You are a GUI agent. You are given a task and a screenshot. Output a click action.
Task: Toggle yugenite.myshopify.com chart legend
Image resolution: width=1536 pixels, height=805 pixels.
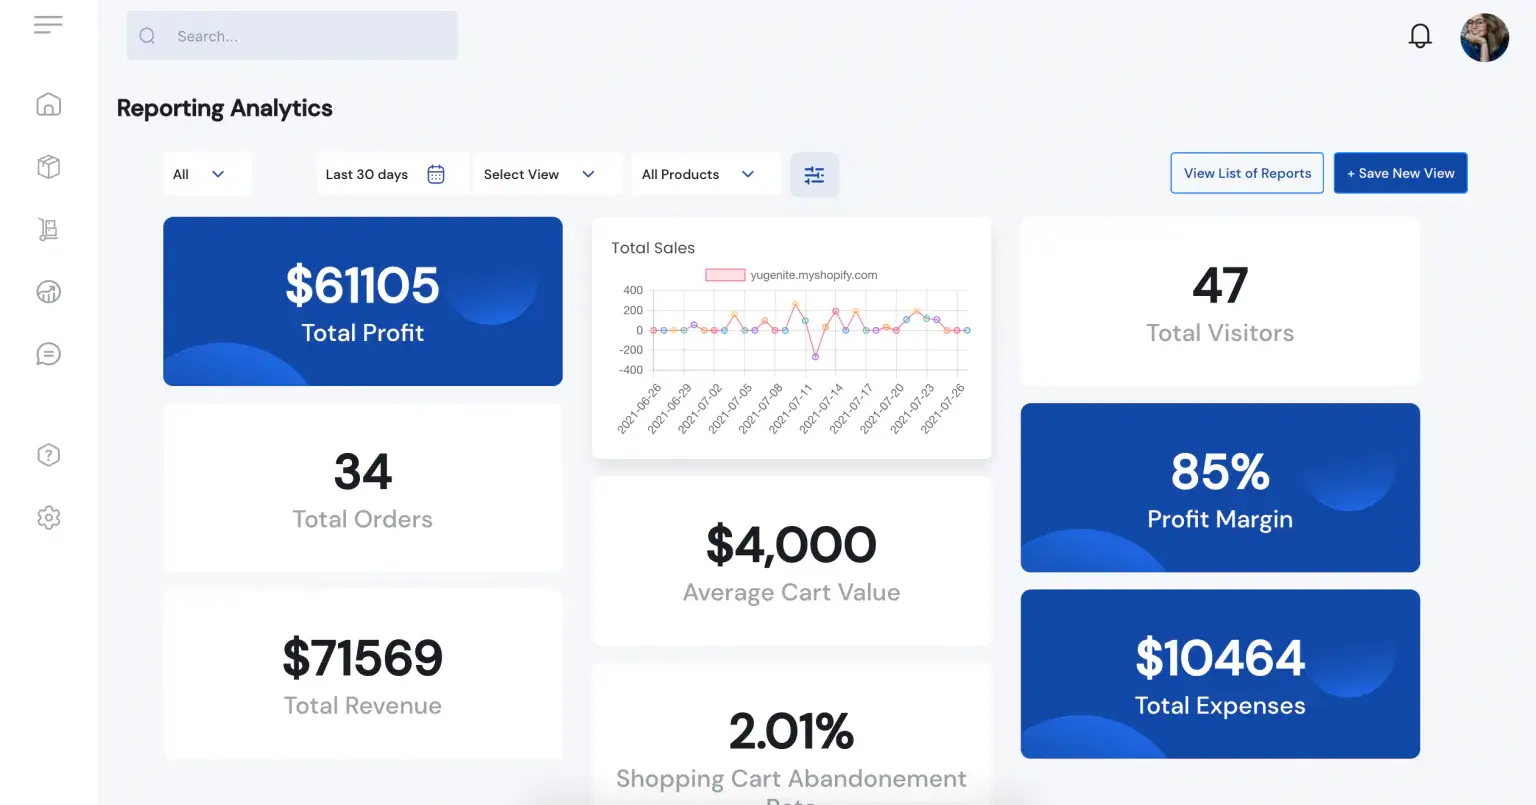pyautogui.click(x=791, y=275)
